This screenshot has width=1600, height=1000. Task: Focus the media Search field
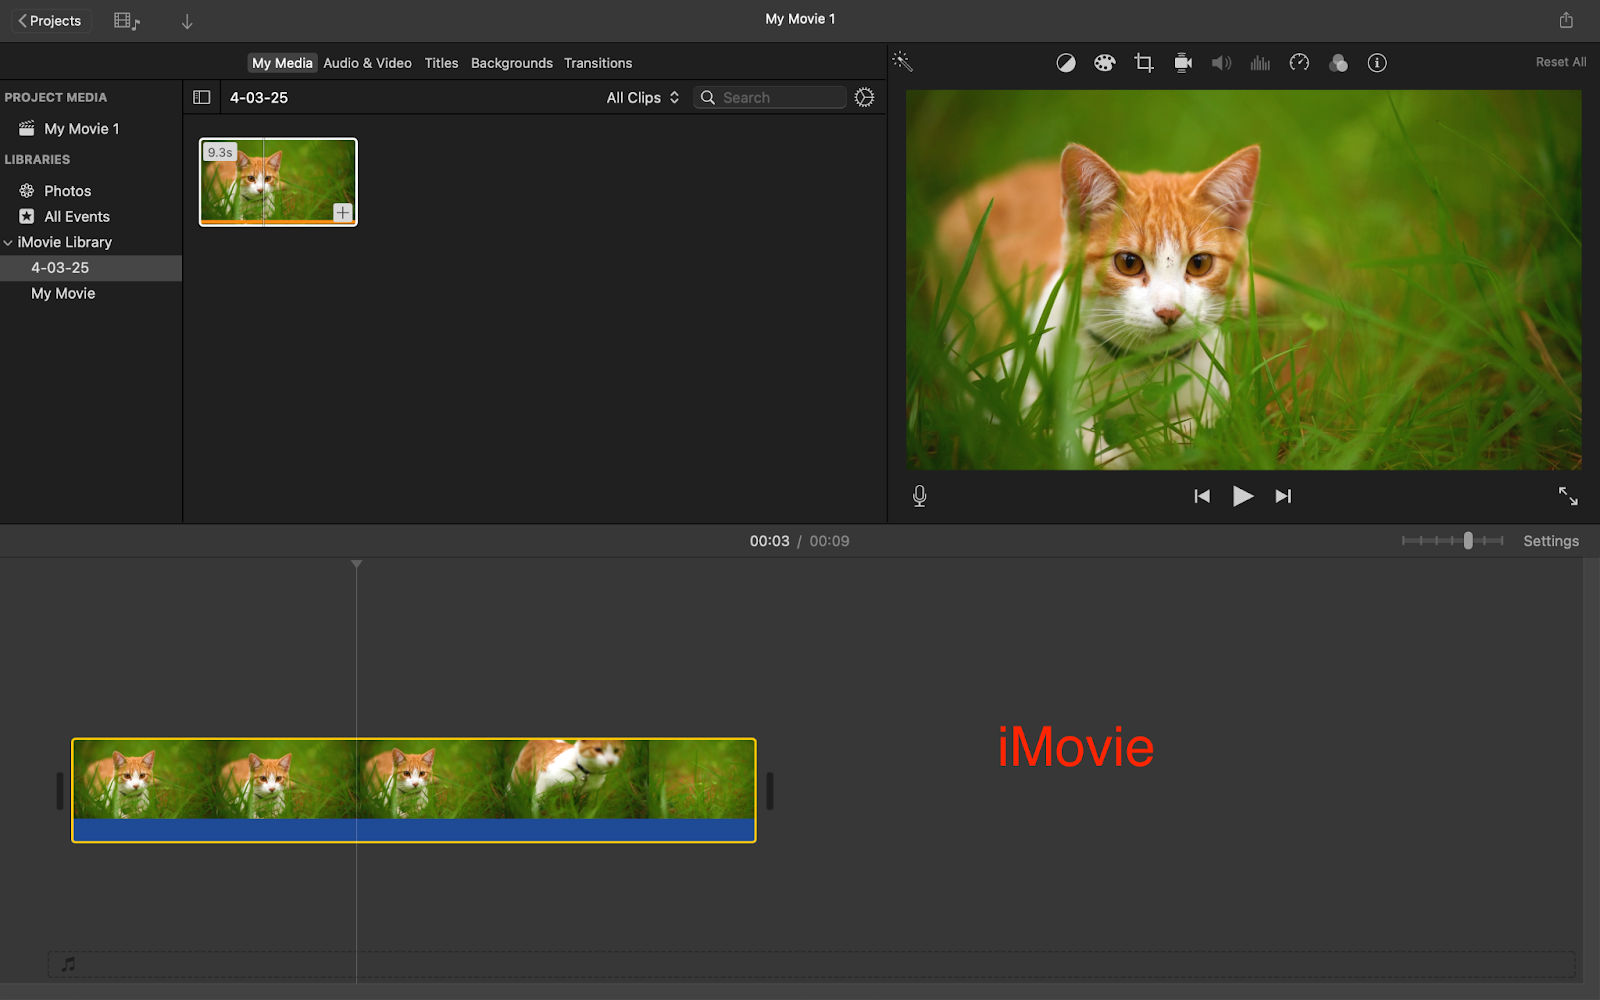pos(770,97)
